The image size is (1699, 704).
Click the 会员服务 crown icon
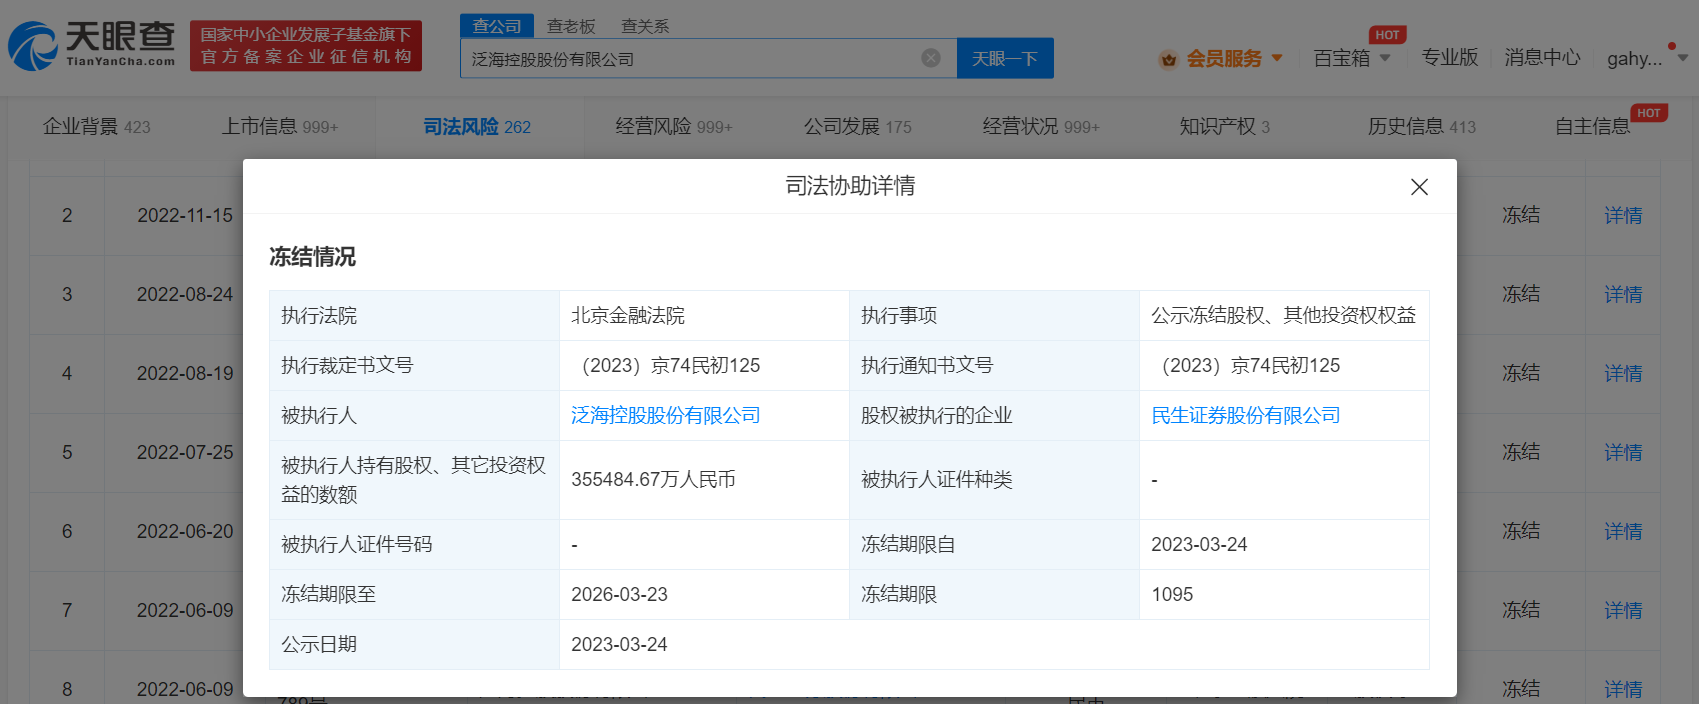pos(1168,59)
